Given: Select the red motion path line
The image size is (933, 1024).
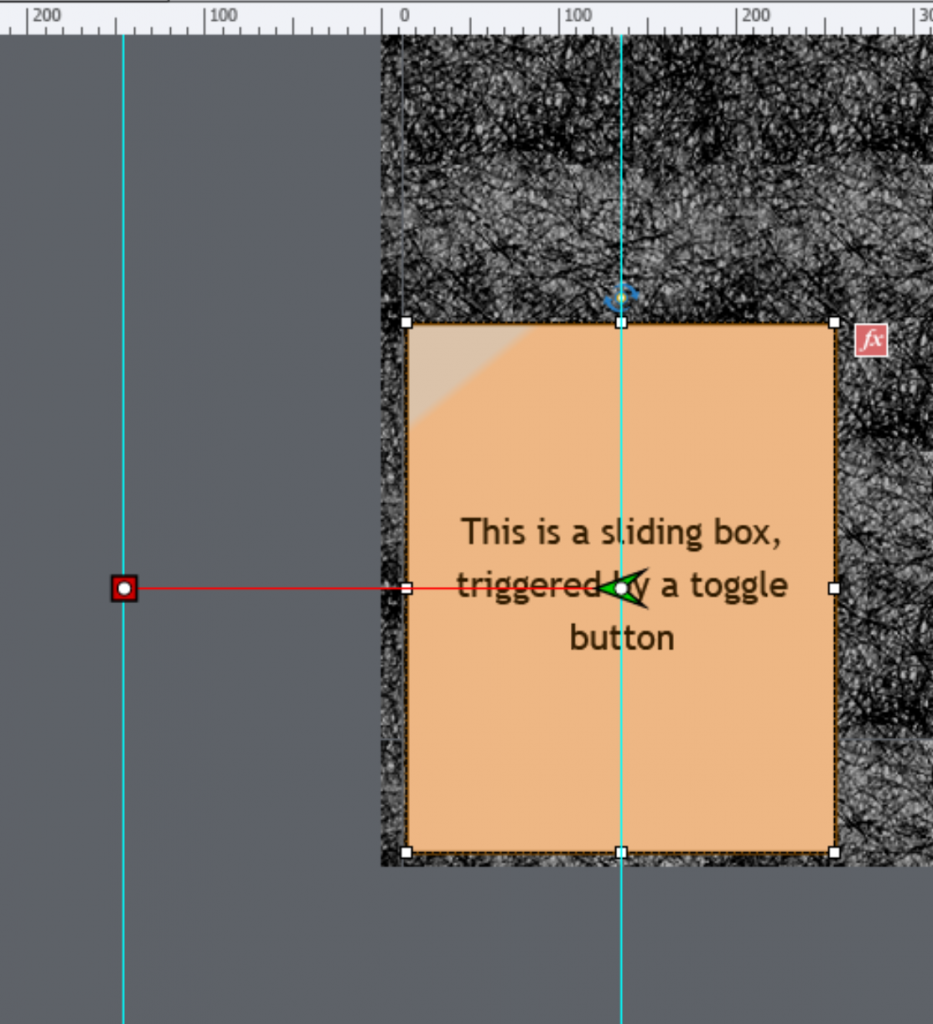Looking at the screenshot, I should pos(270,588).
